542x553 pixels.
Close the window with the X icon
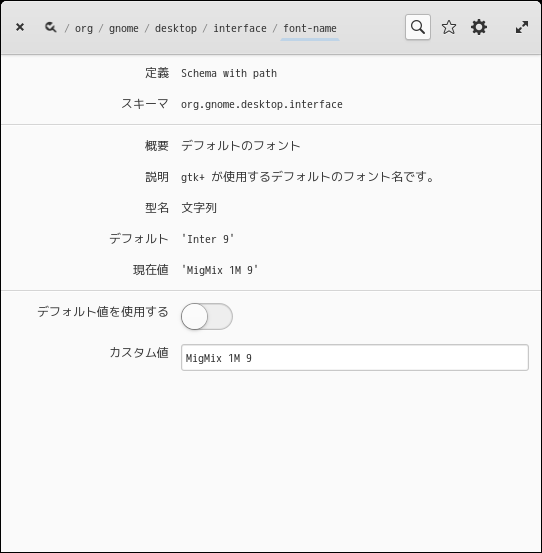[20, 27]
